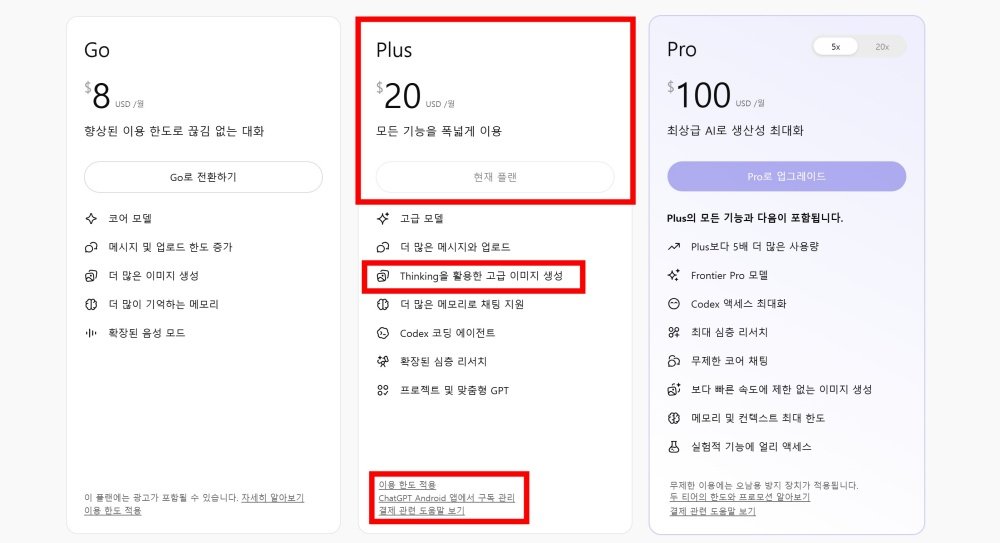The image size is (1000, 543).
Task: Click the tagline 모든 기능을 폭넓게 이용
Action: click(x=439, y=131)
